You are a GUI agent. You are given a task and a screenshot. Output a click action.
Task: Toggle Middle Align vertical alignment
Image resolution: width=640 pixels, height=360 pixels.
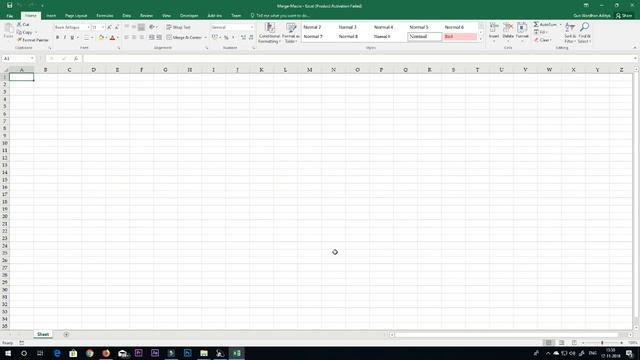(134, 27)
